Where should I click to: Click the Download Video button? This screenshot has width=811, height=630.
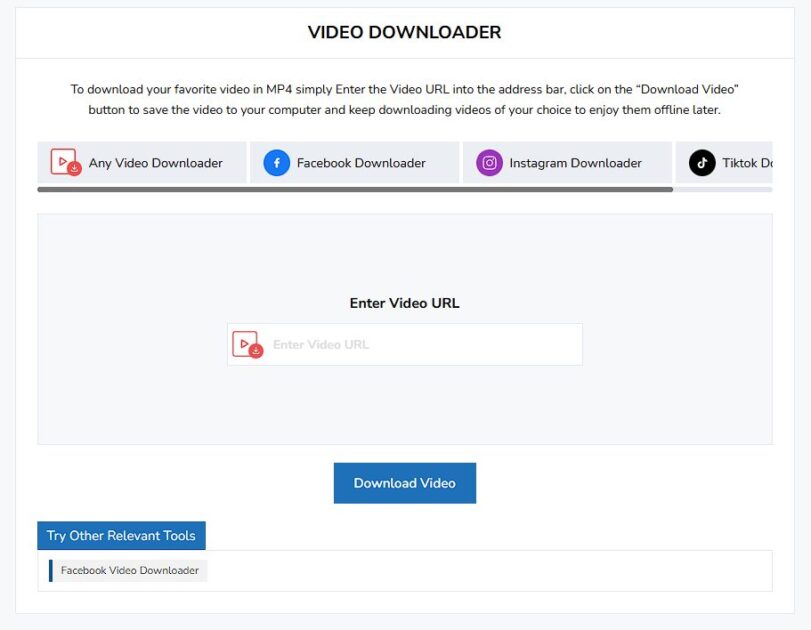[x=404, y=483]
